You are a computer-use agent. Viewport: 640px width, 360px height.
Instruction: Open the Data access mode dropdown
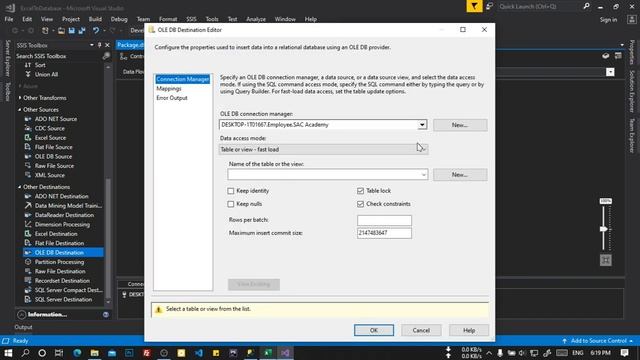tap(423, 149)
